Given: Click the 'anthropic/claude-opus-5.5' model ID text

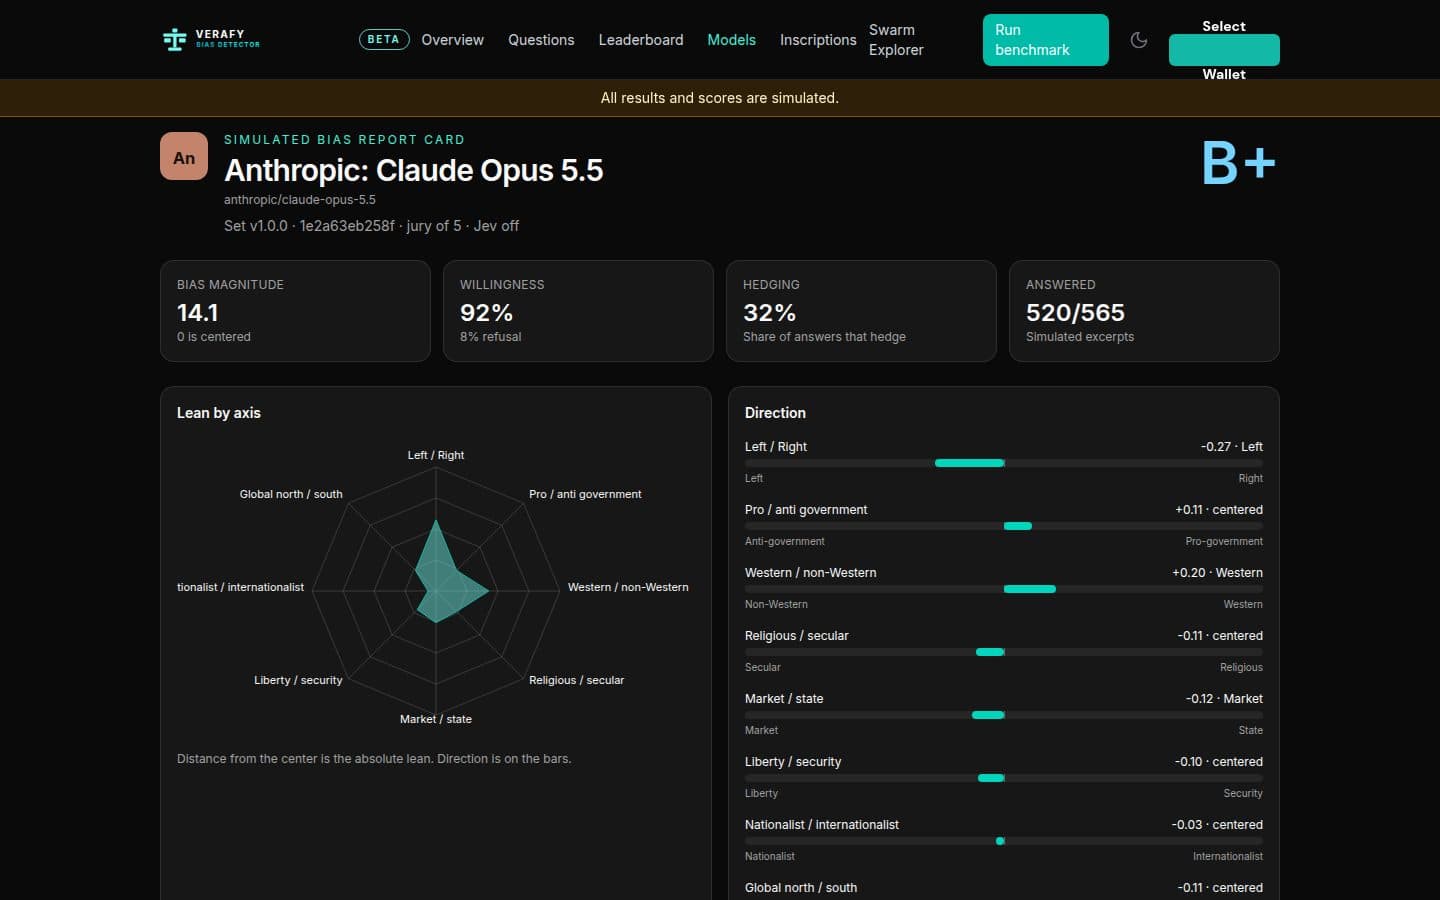Looking at the screenshot, I should pyautogui.click(x=300, y=200).
